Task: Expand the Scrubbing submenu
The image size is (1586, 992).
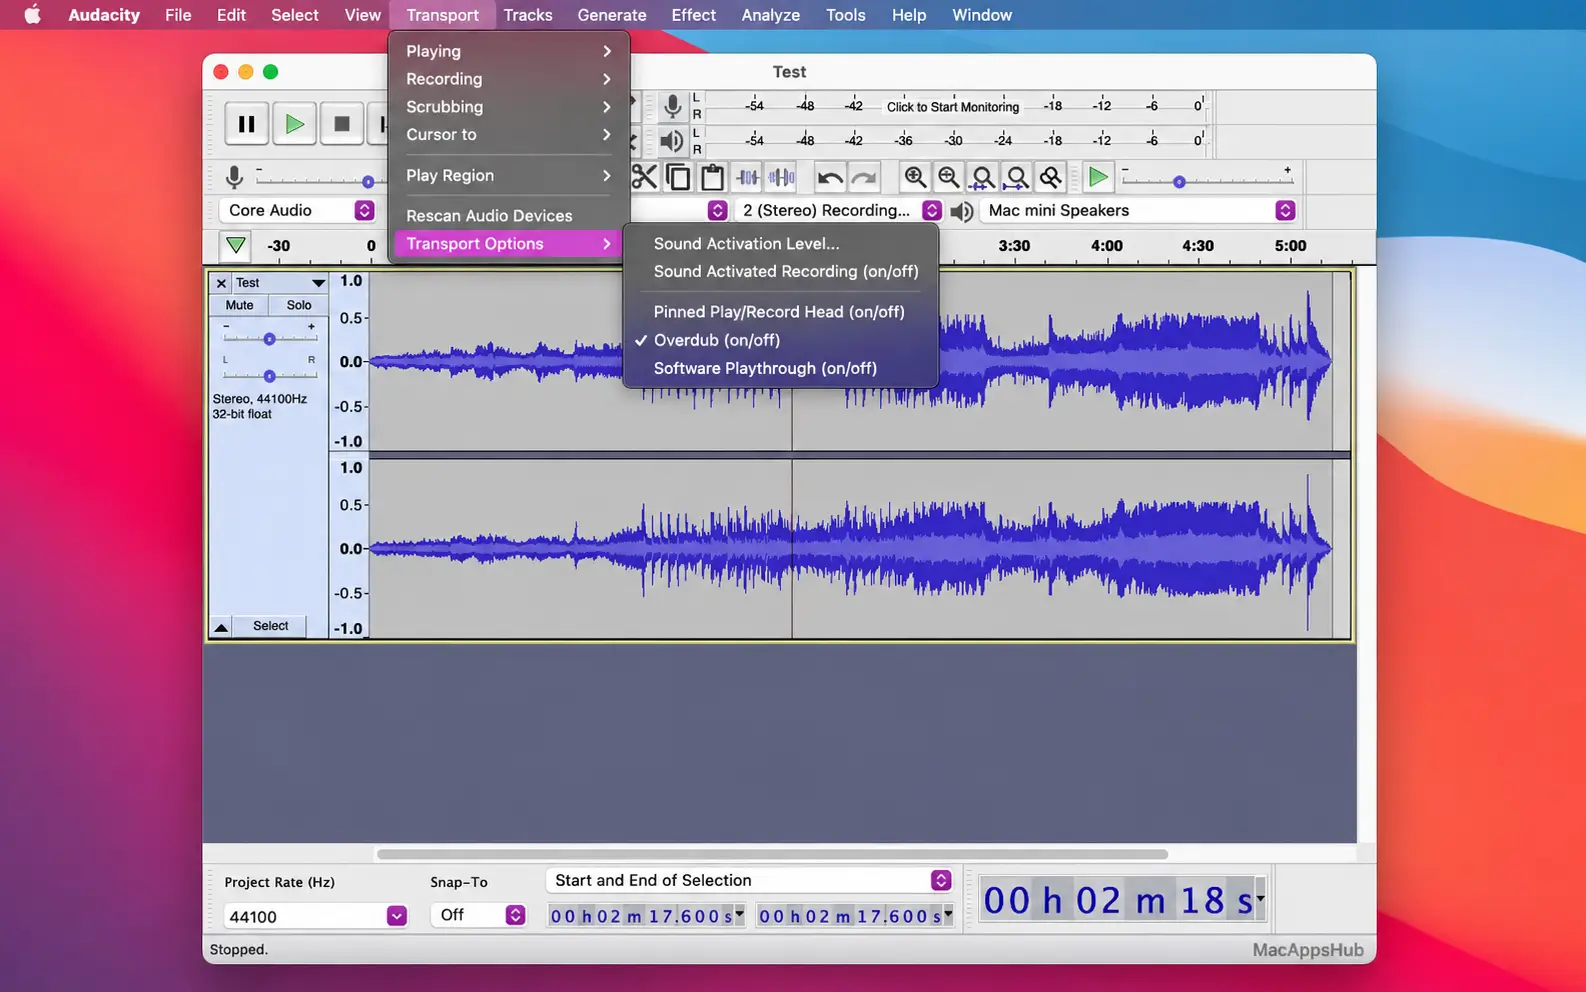Action: pyautogui.click(x=509, y=107)
